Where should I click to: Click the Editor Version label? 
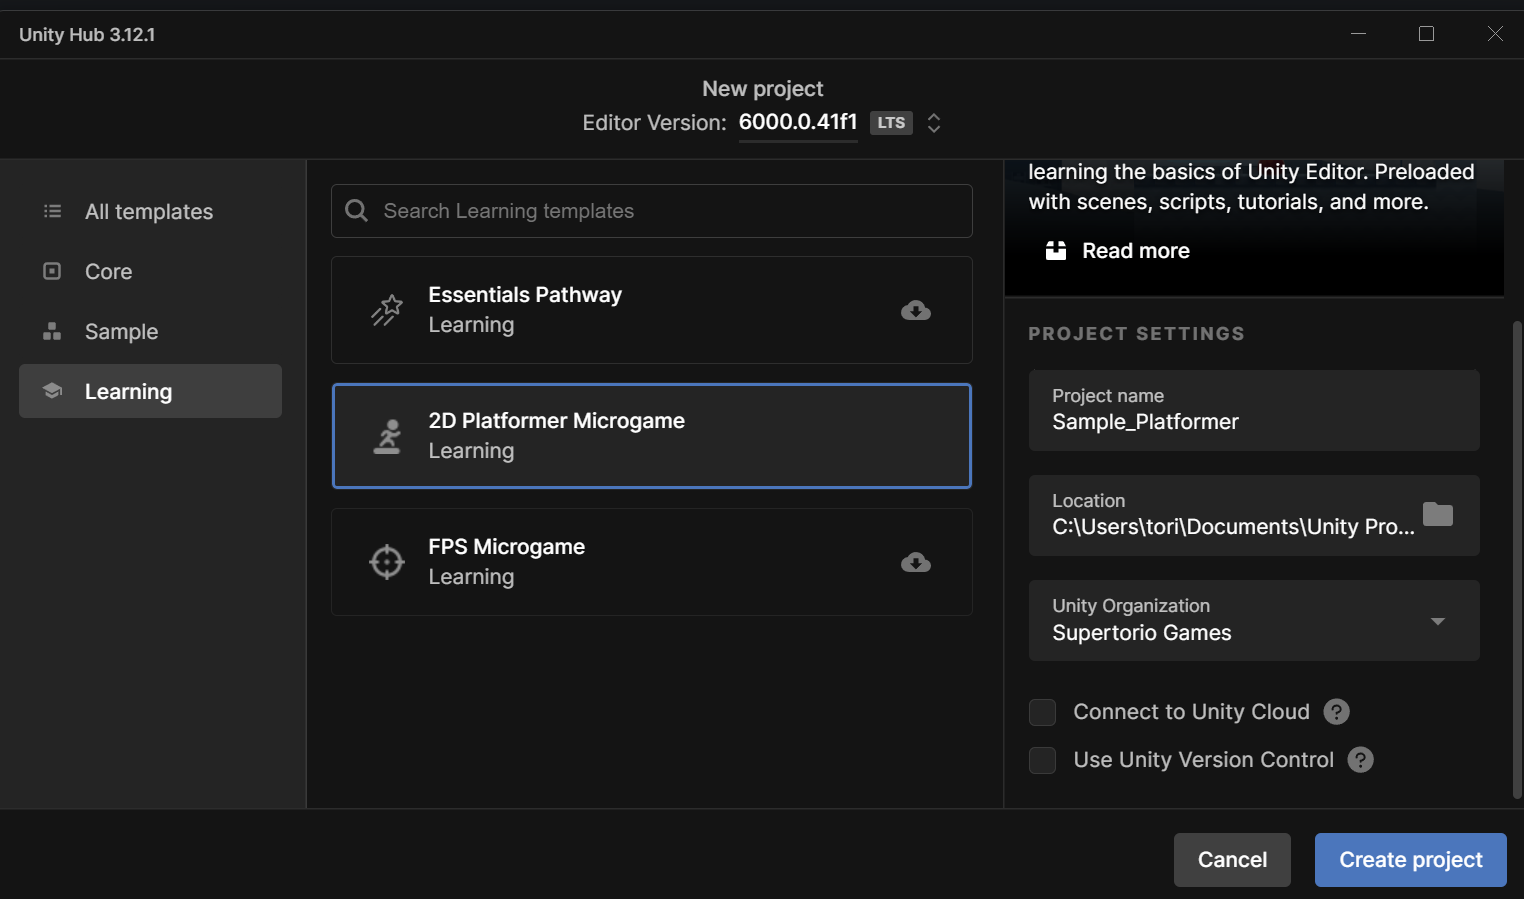[x=654, y=123]
